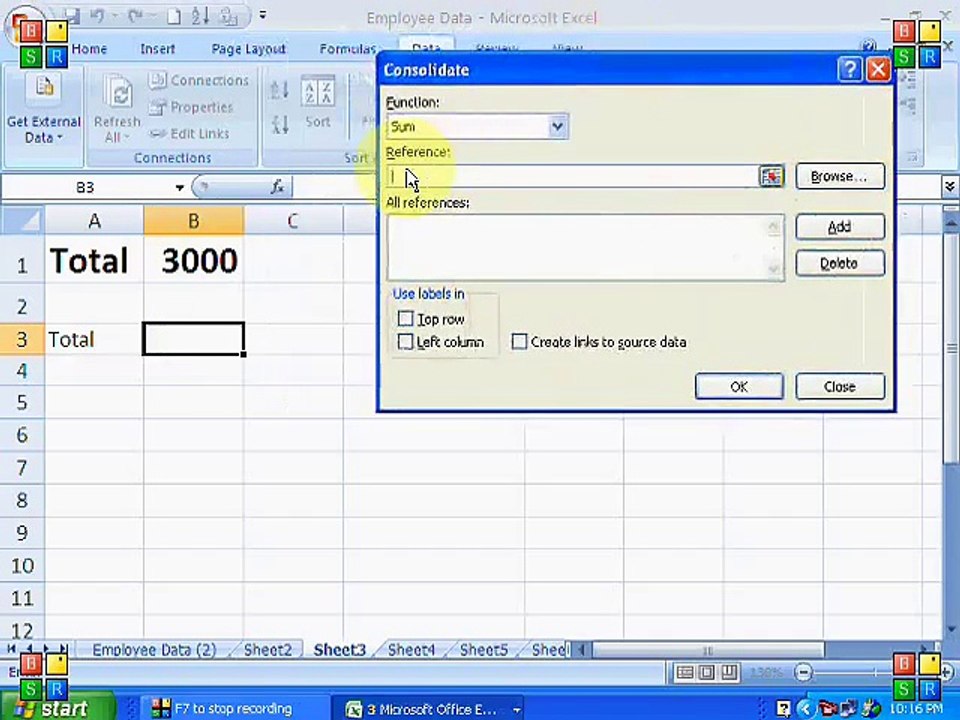
Task: Select column A header
Action: pos(94,220)
